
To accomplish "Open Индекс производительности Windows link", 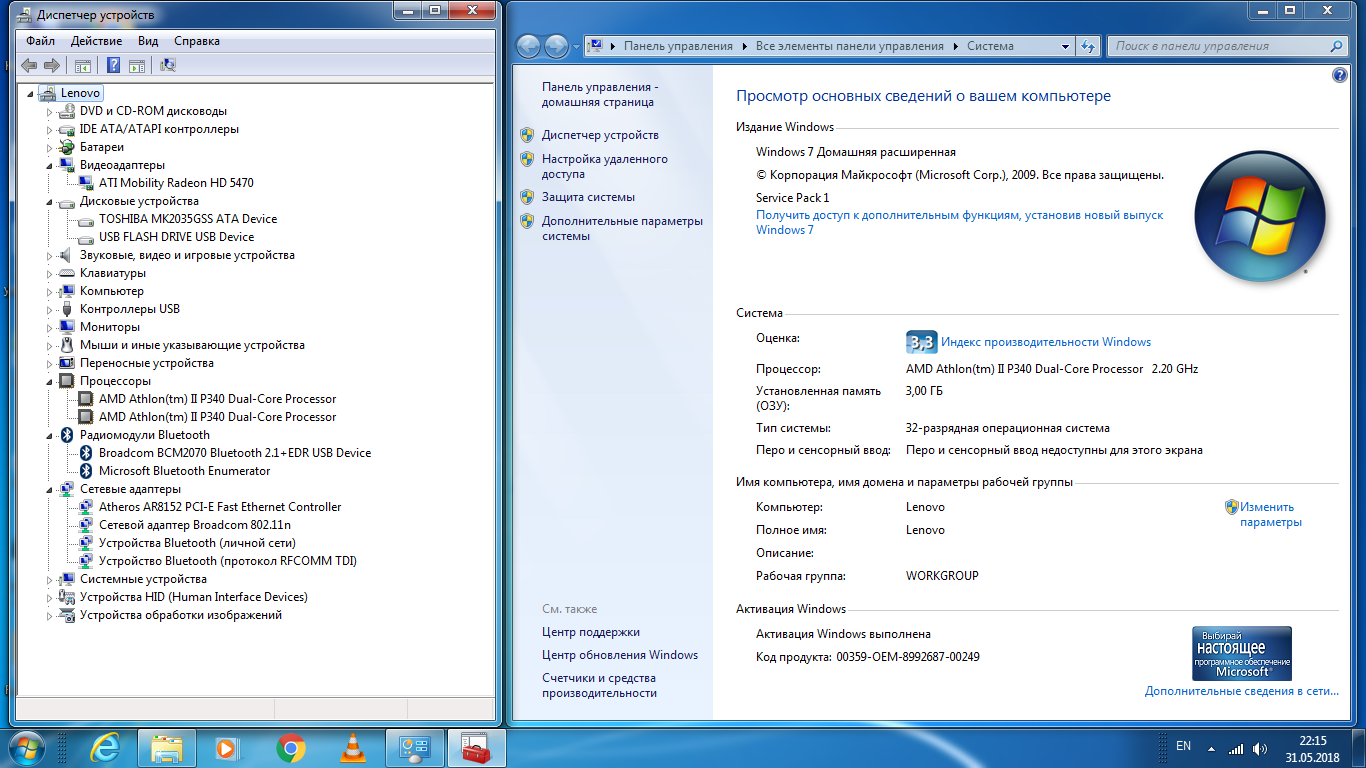I will click(1046, 342).
